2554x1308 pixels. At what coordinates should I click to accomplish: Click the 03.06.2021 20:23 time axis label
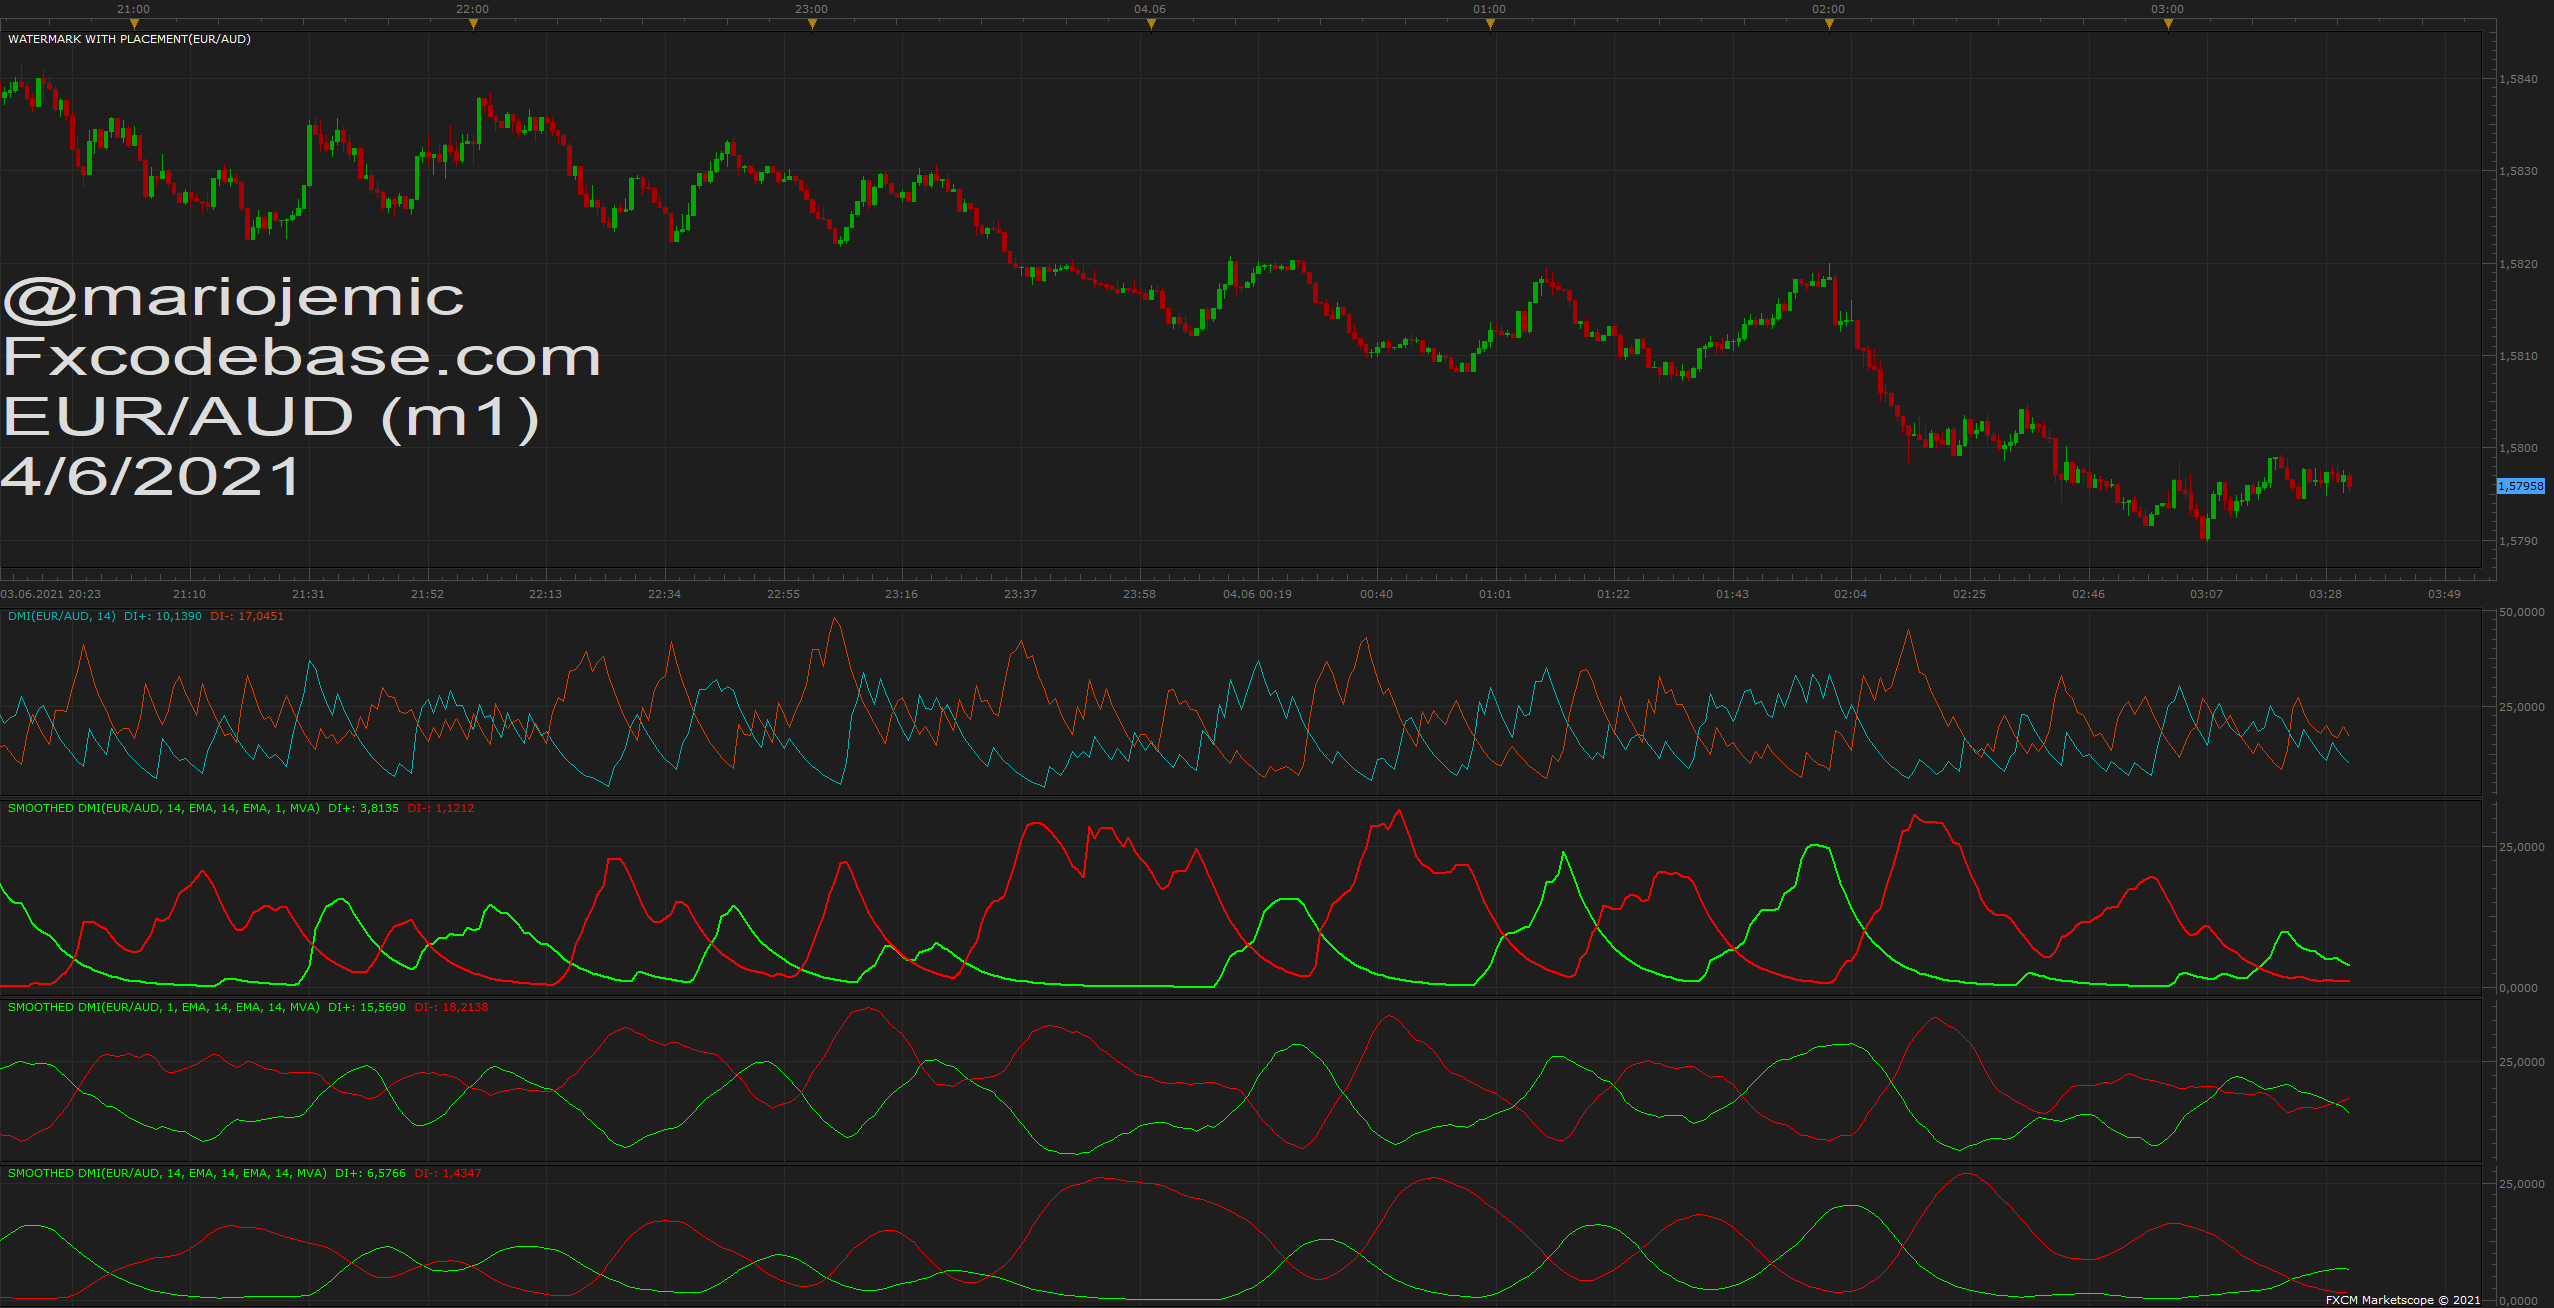coord(51,594)
